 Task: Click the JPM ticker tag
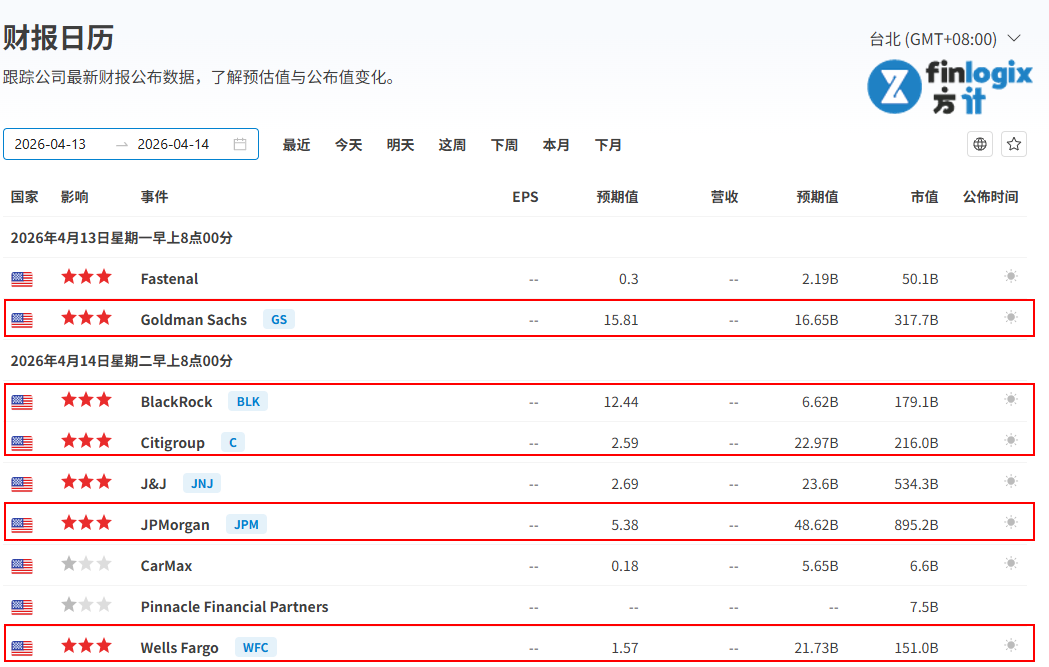click(x=246, y=525)
